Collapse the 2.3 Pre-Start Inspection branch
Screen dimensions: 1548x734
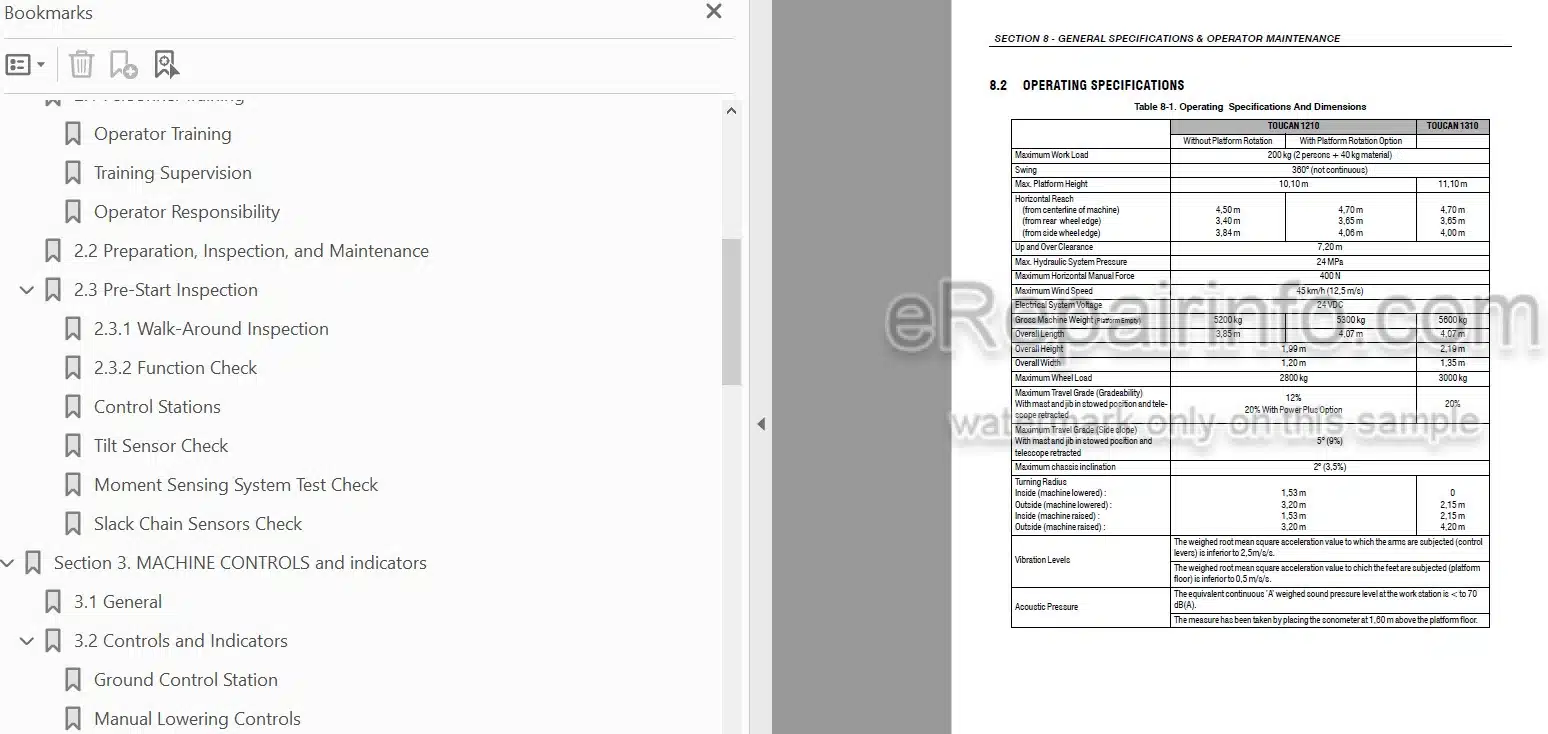click(x=27, y=290)
